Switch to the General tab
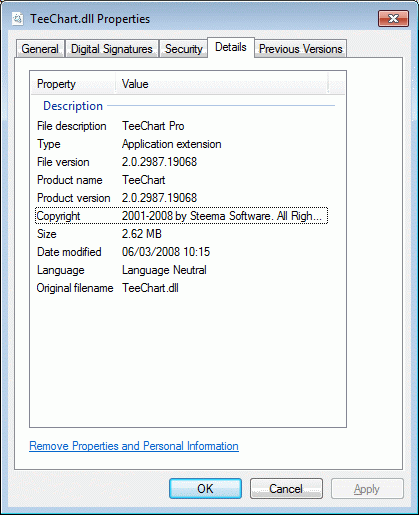 point(40,49)
